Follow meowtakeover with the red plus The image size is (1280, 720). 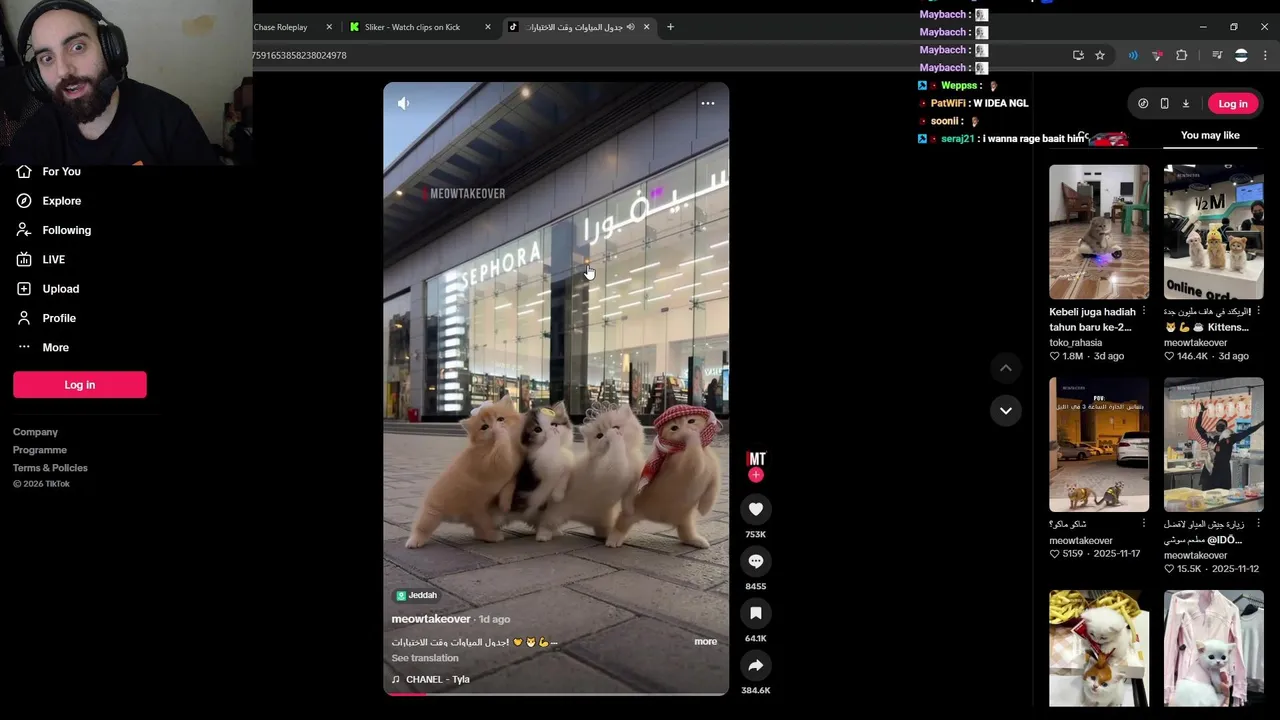click(756, 475)
